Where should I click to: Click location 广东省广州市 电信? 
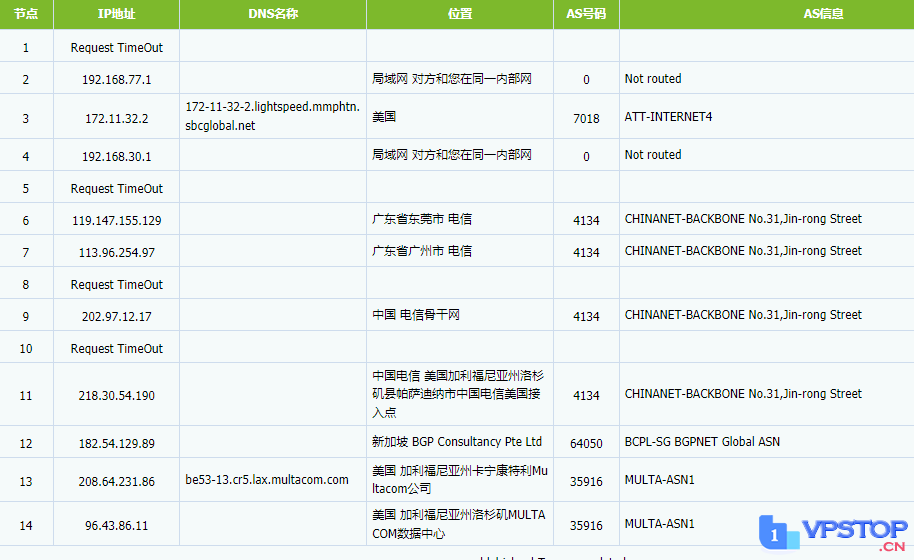[422, 251]
